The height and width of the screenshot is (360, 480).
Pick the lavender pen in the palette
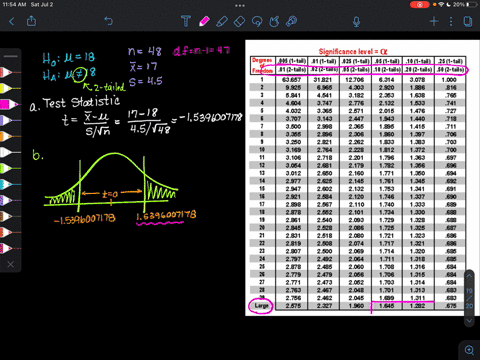pyautogui.click(x=10, y=120)
